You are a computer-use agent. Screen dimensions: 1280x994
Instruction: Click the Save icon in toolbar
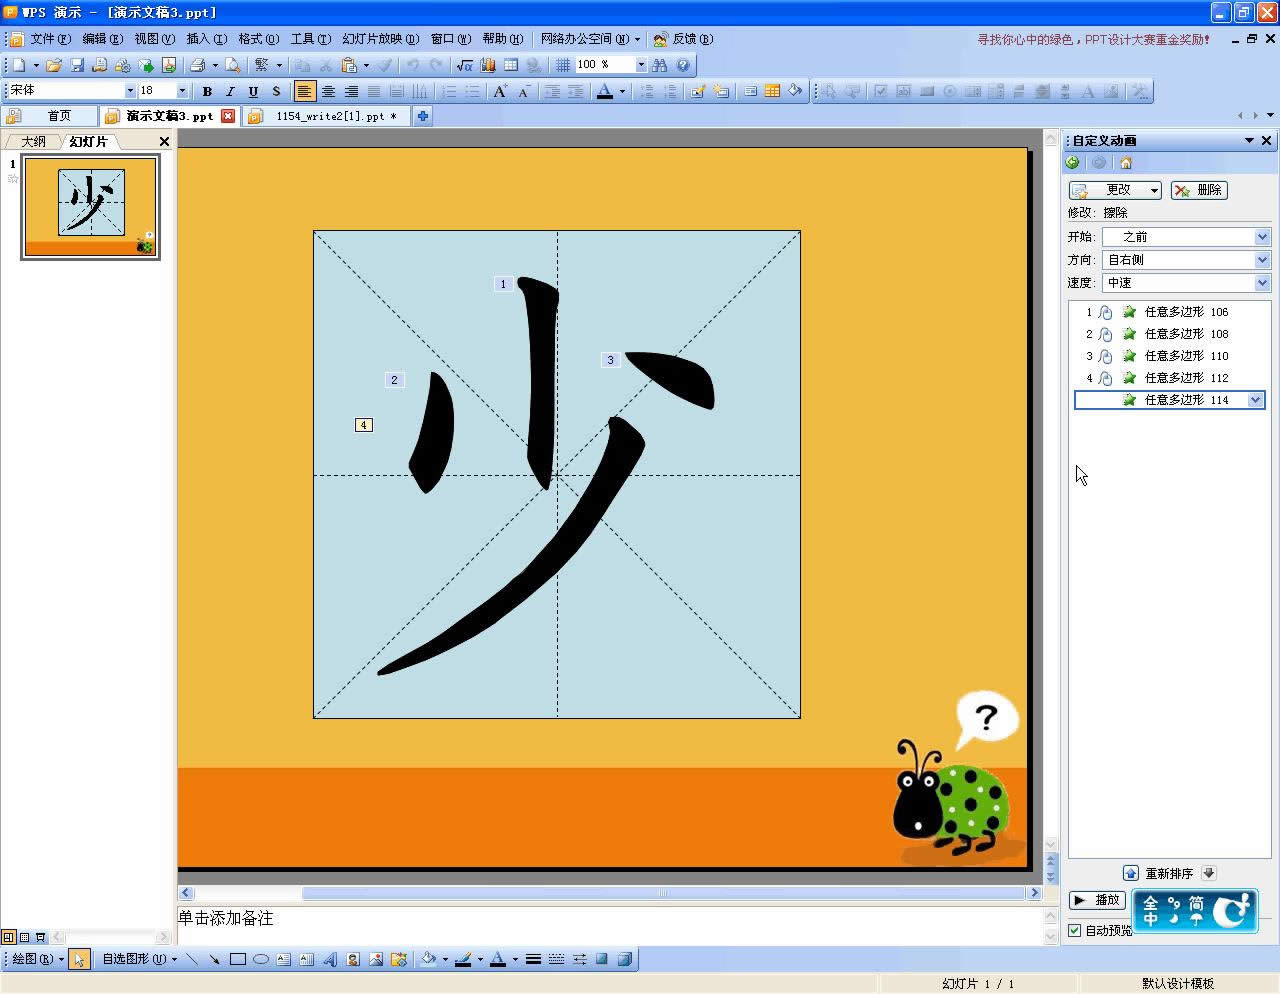point(77,65)
